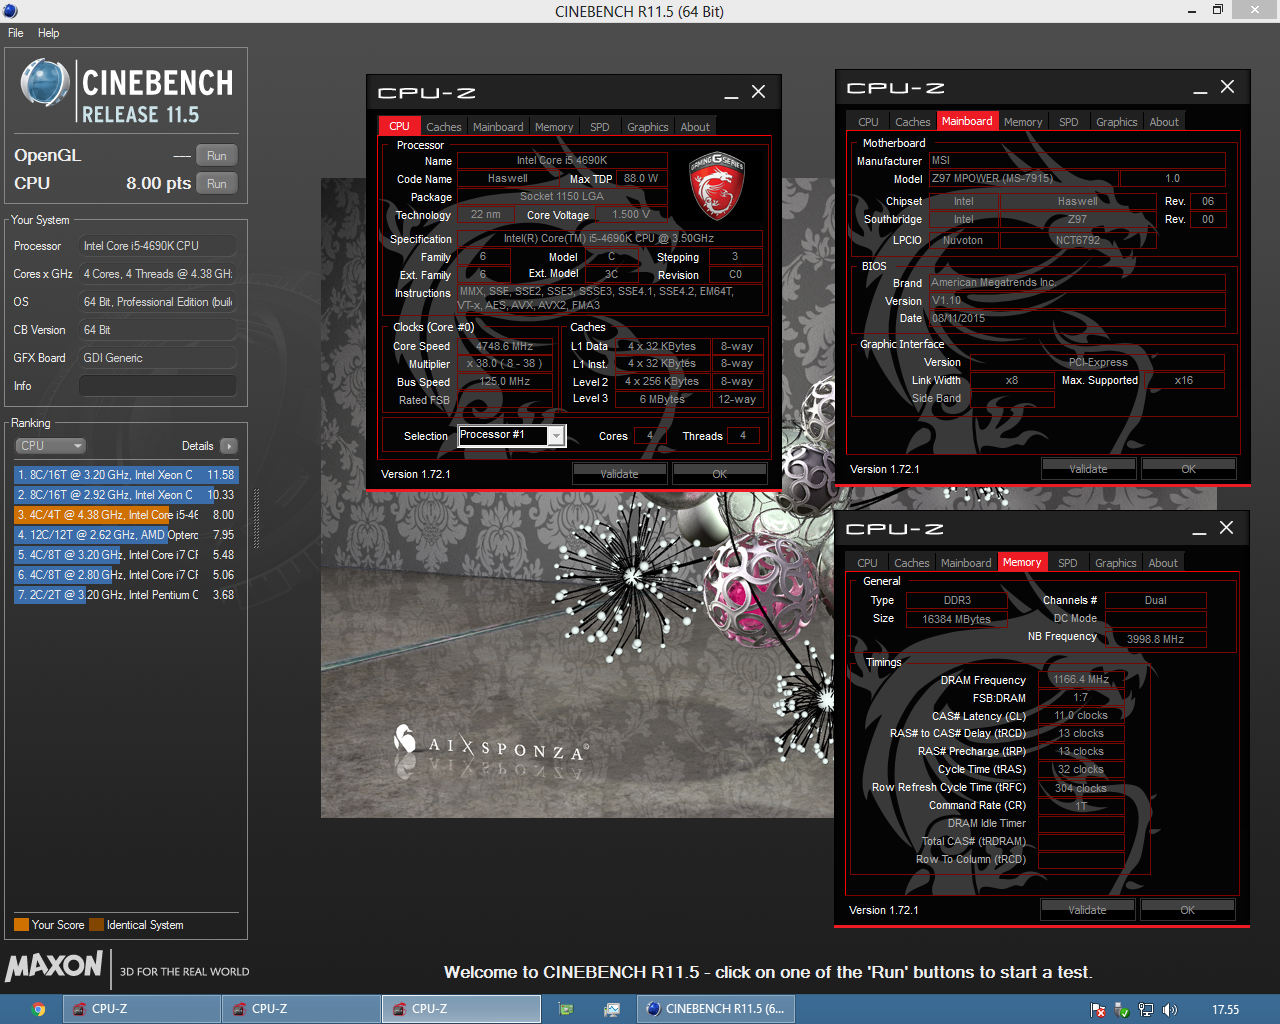Open the File menu in Cinebench

[x=16, y=33]
